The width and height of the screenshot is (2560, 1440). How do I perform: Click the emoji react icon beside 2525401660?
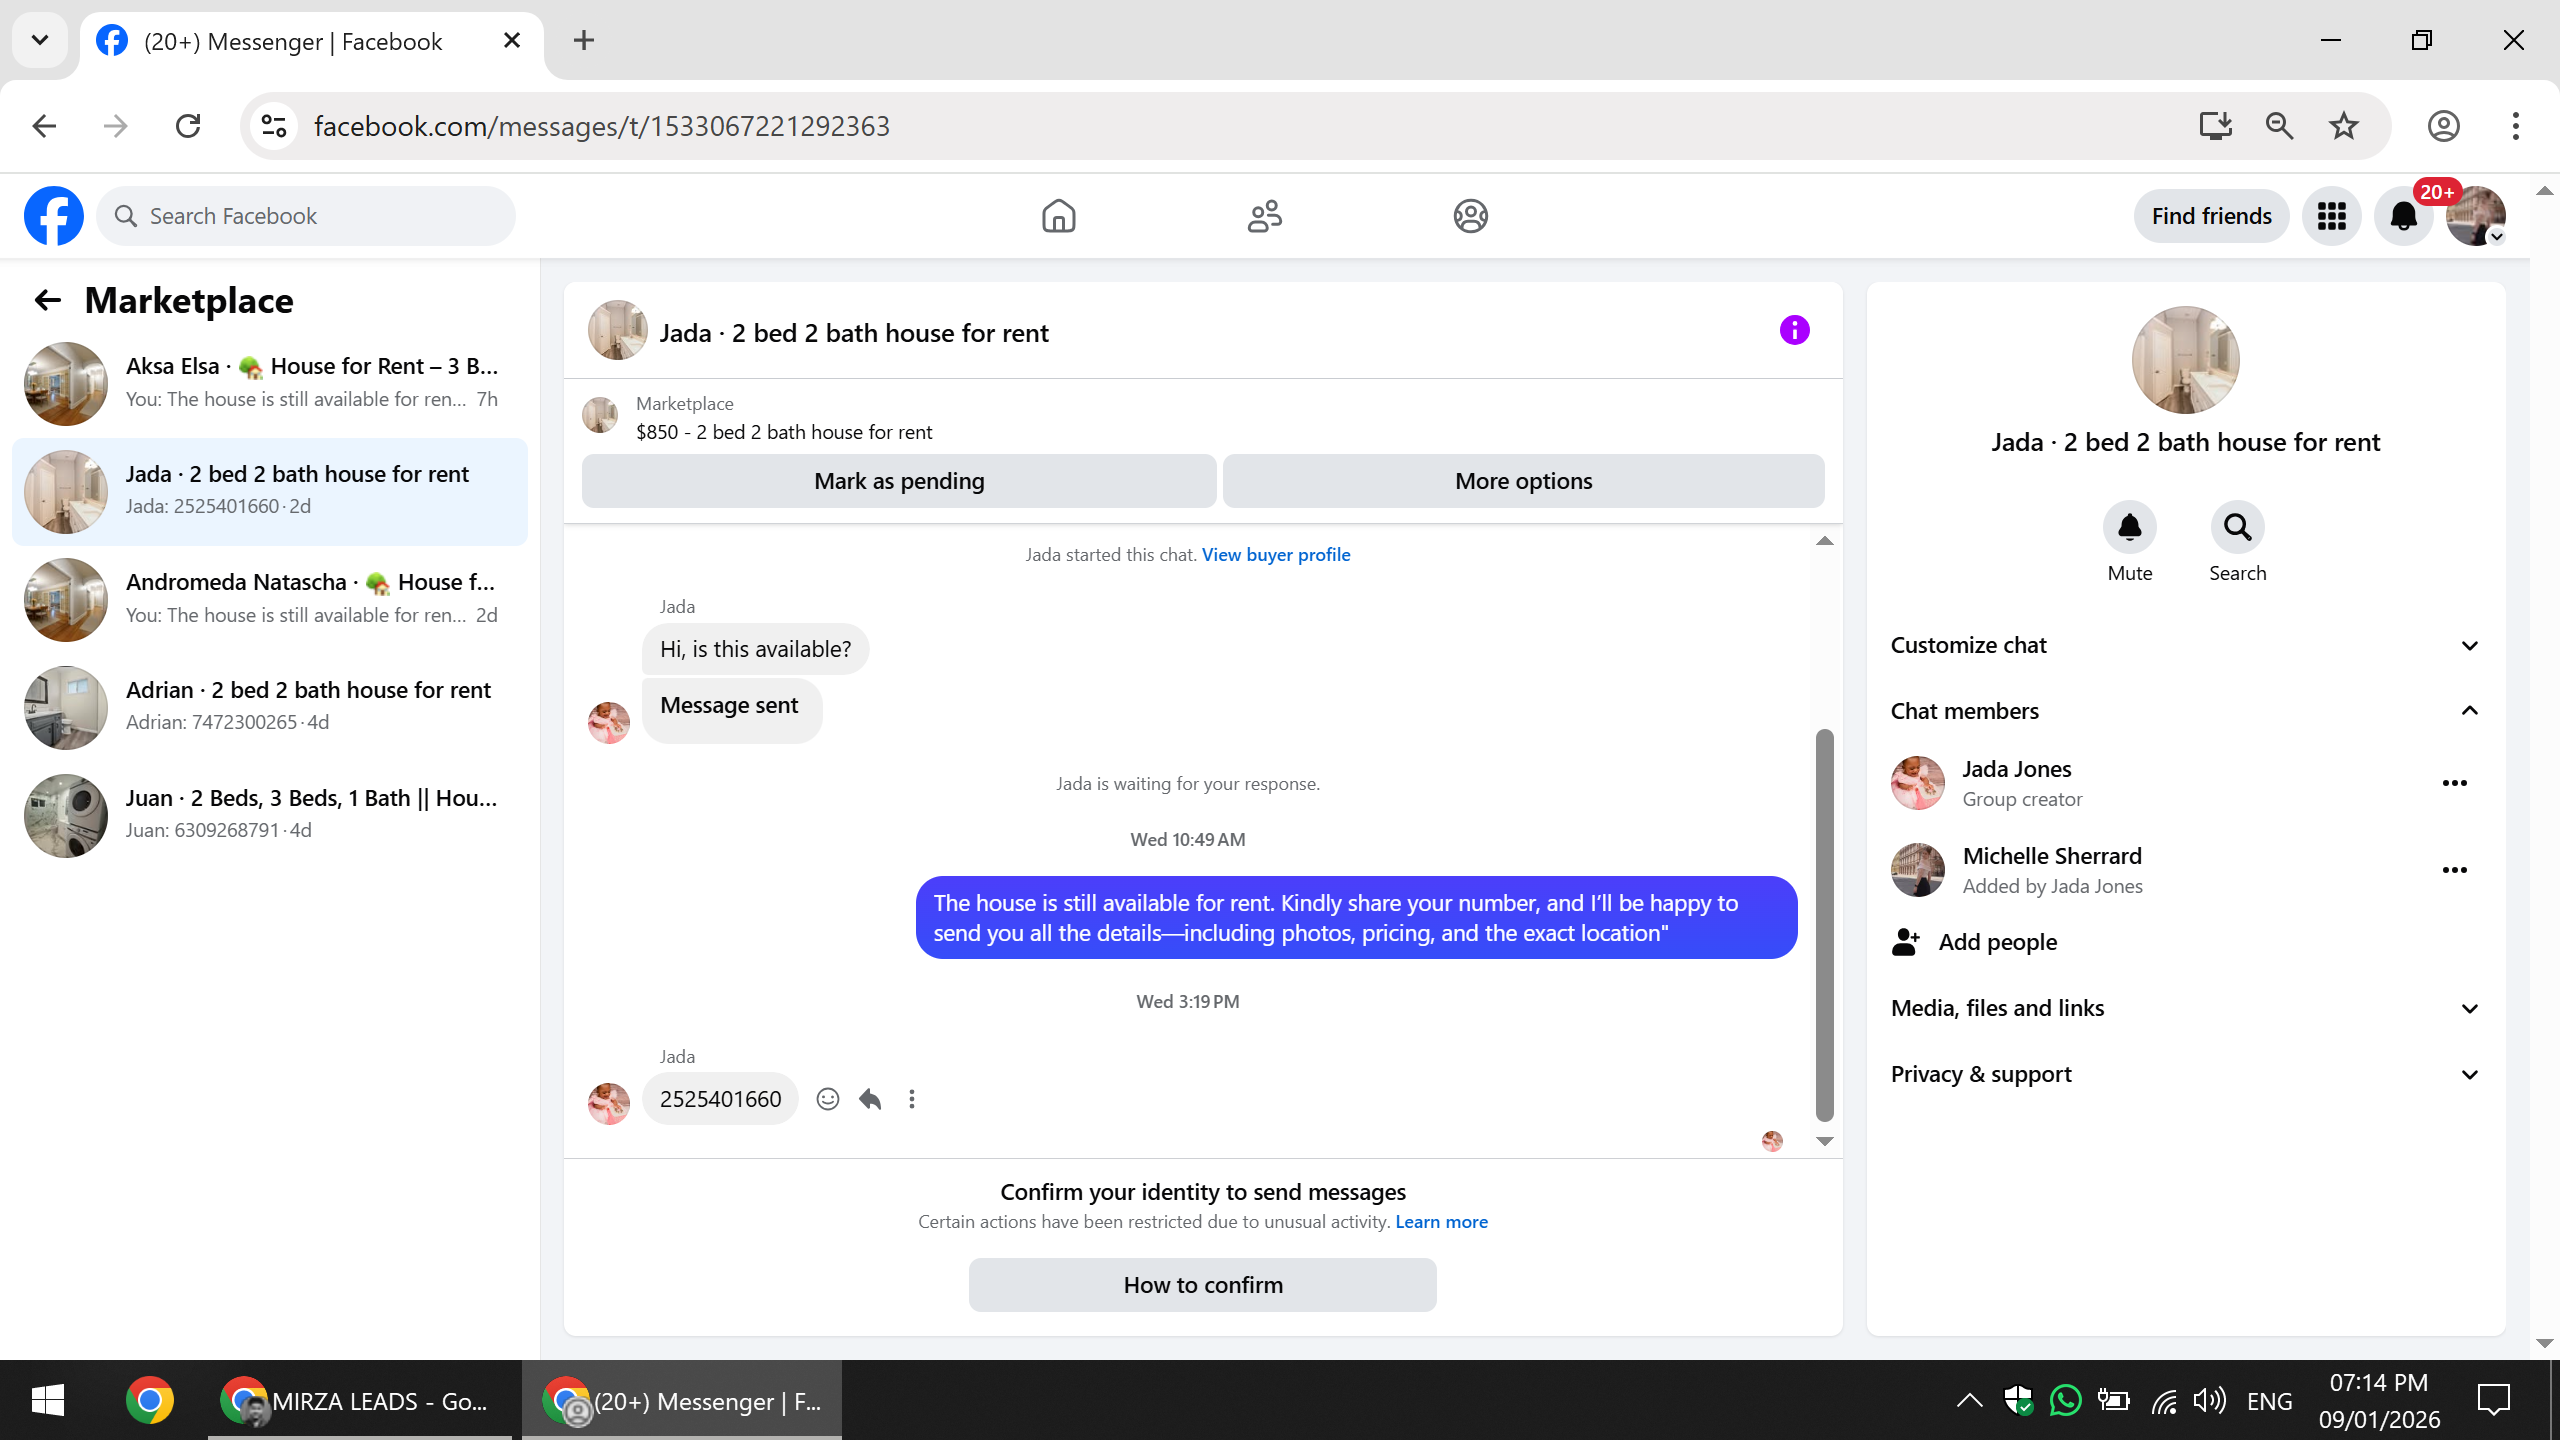coord(827,1099)
